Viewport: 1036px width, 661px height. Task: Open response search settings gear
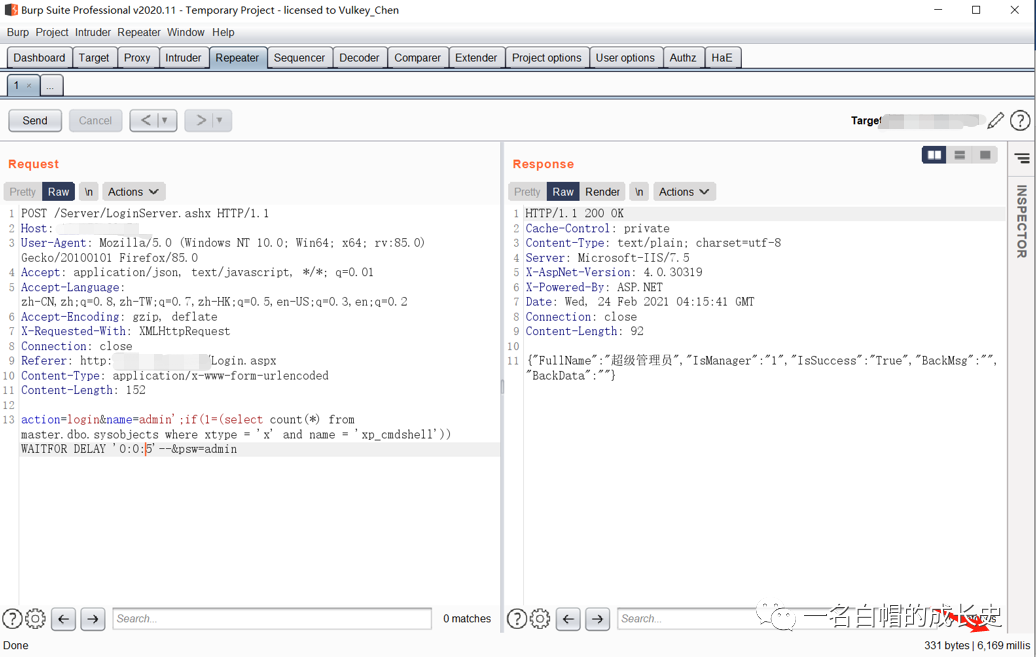(540, 619)
